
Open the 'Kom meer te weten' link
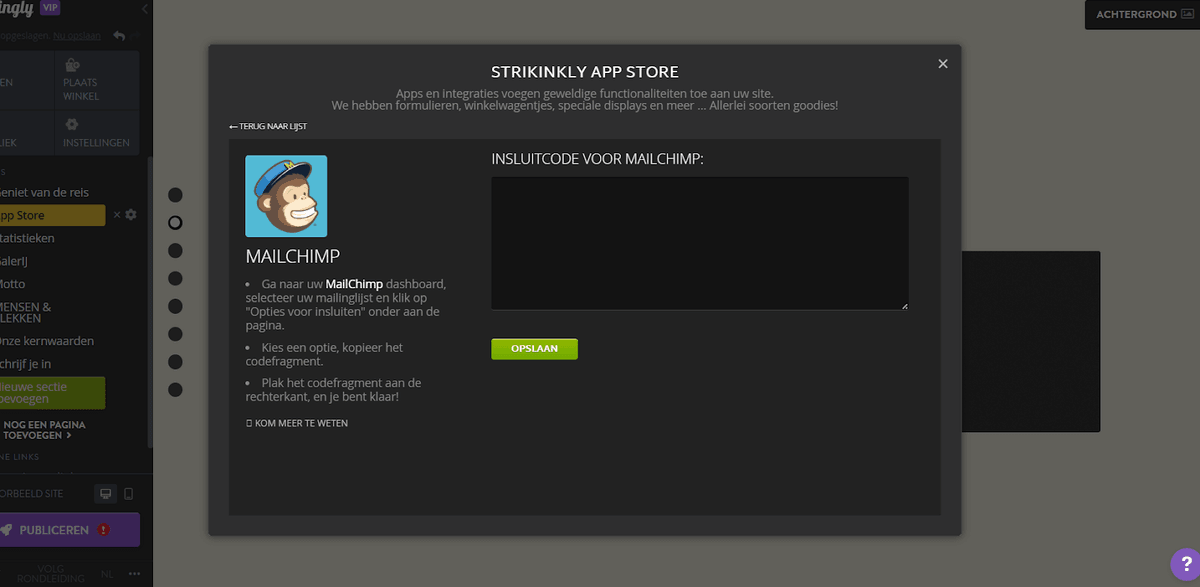[297, 423]
